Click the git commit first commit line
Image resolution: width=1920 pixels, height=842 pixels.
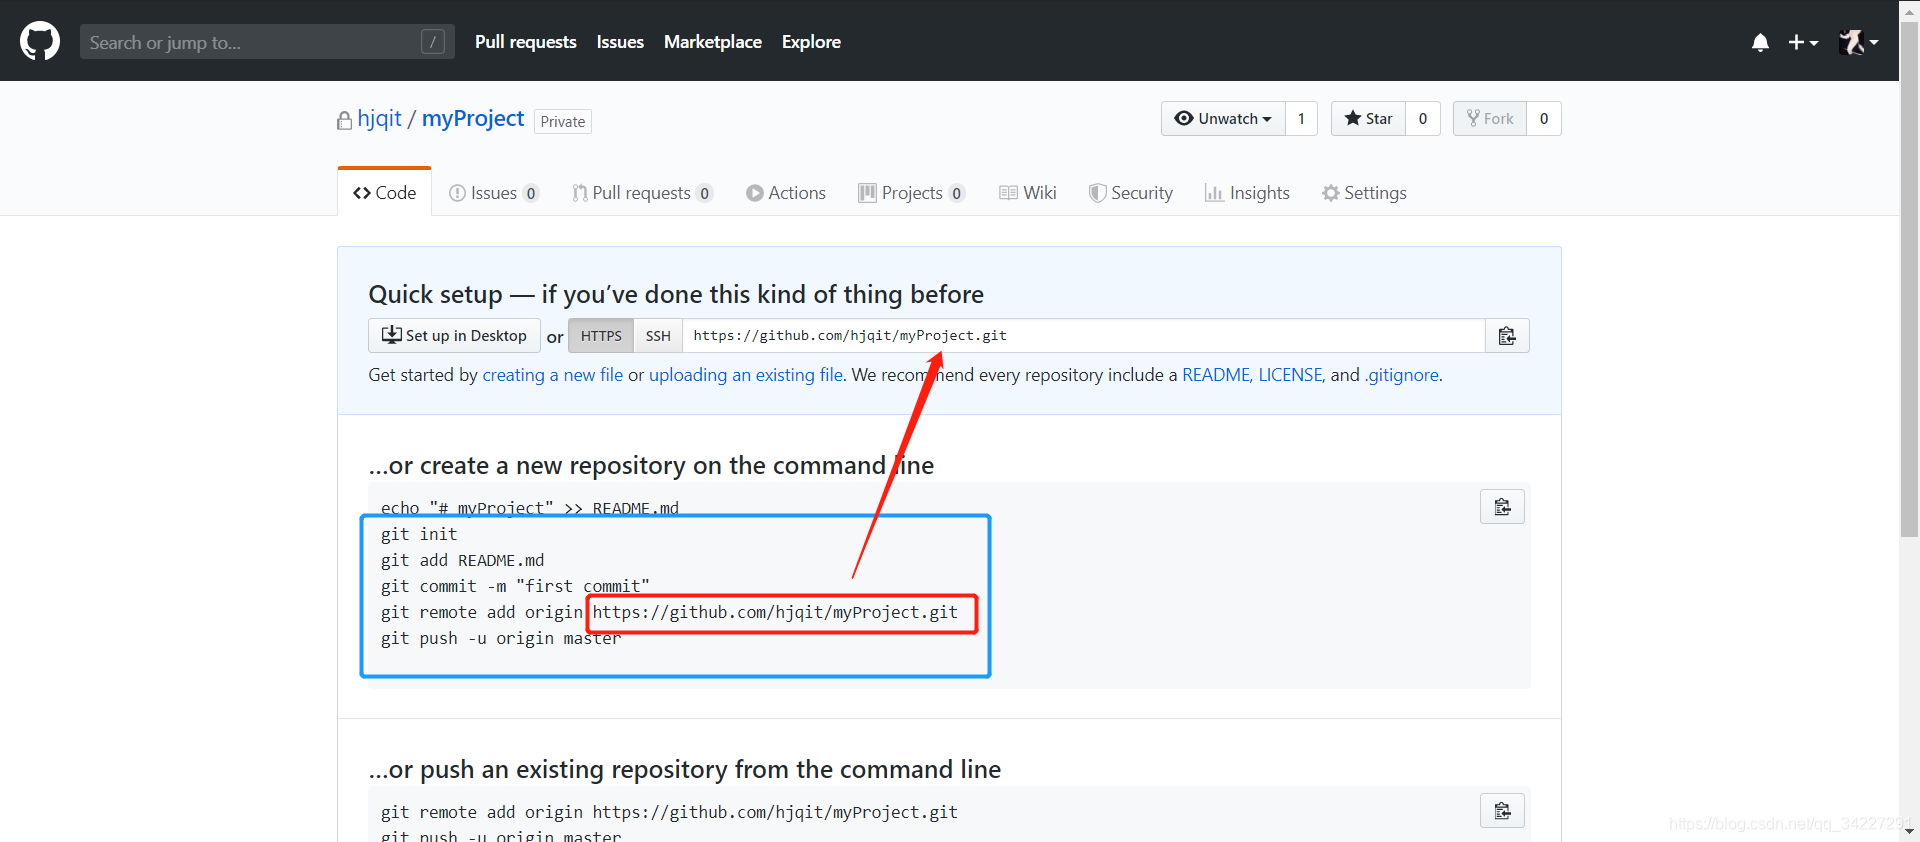[x=515, y=586]
